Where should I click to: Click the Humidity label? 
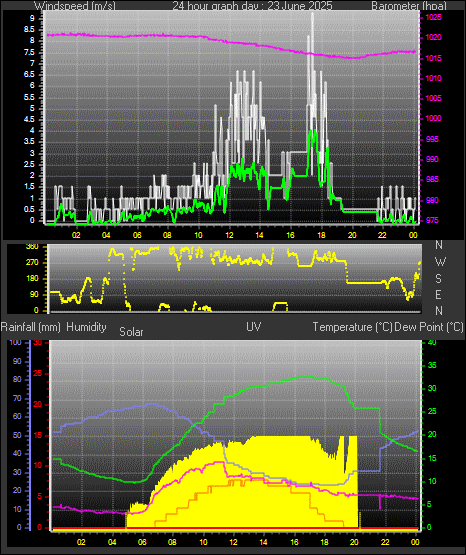click(86, 327)
